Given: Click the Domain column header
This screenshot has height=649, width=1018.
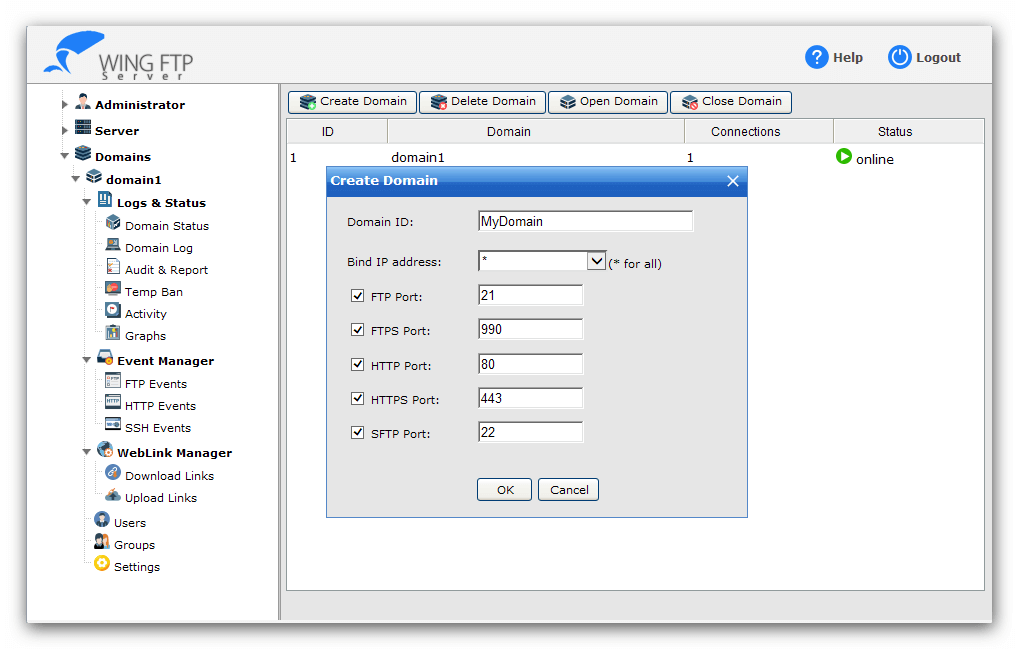Looking at the screenshot, I should click(x=509, y=132).
